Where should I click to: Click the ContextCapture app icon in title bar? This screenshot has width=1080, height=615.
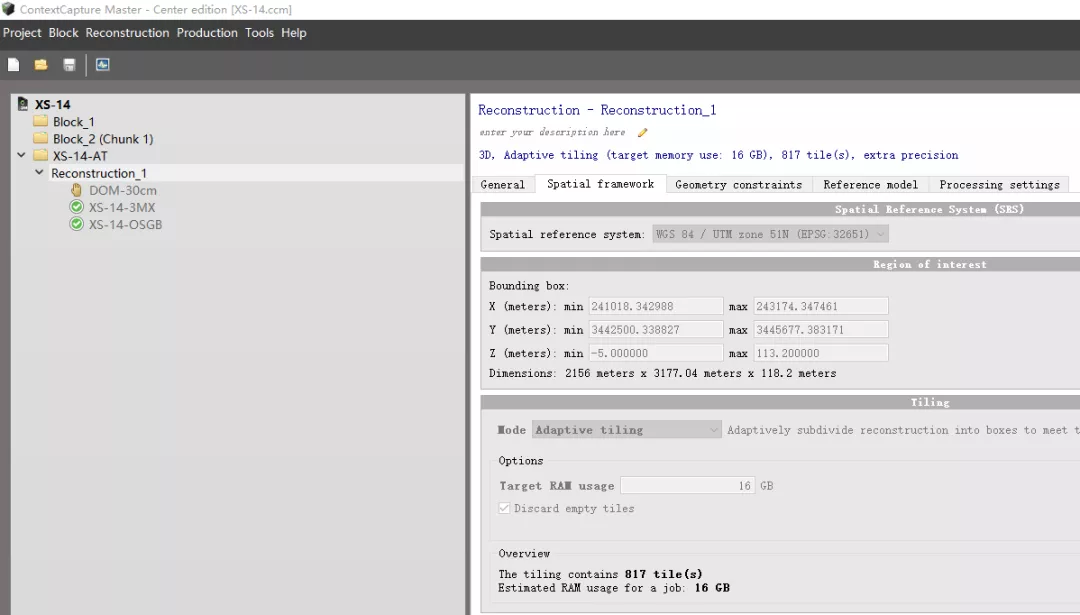click(8, 9)
